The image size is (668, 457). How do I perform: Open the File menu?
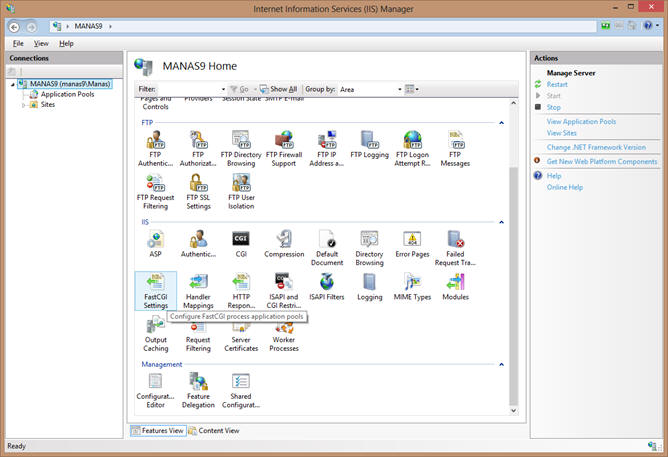(x=18, y=43)
